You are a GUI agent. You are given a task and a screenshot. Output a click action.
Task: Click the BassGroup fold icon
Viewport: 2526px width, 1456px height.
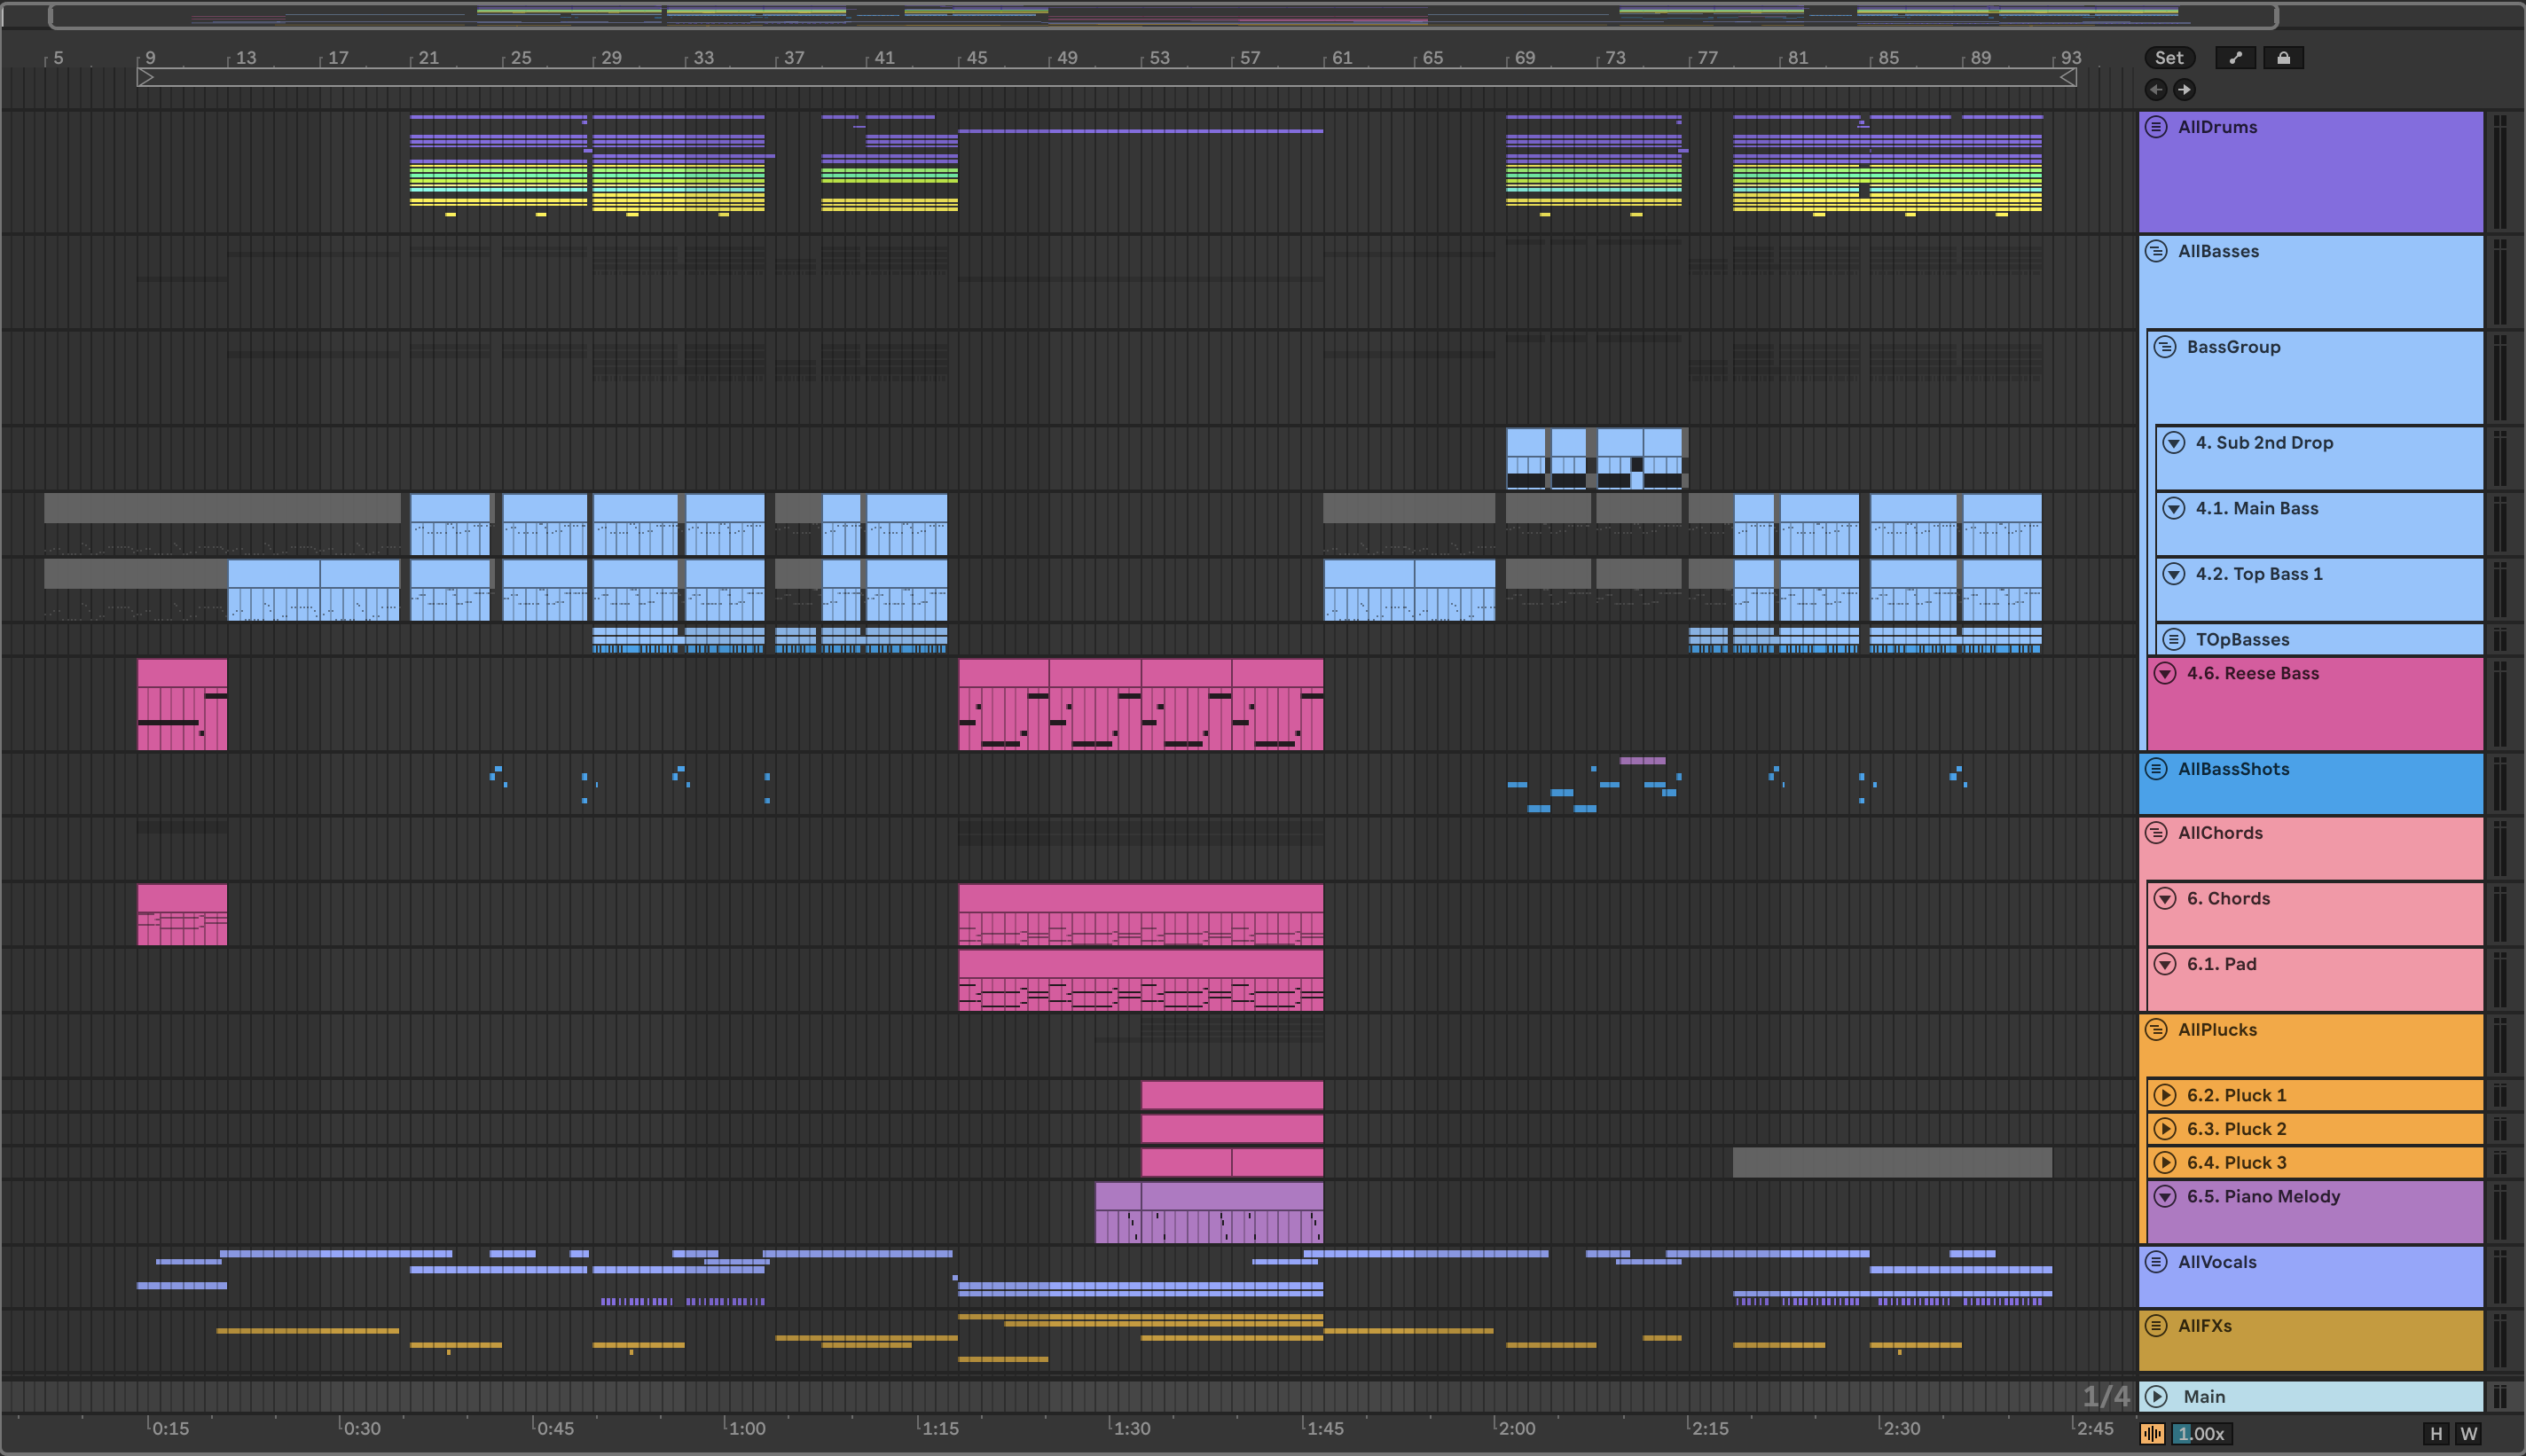click(x=2165, y=347)
